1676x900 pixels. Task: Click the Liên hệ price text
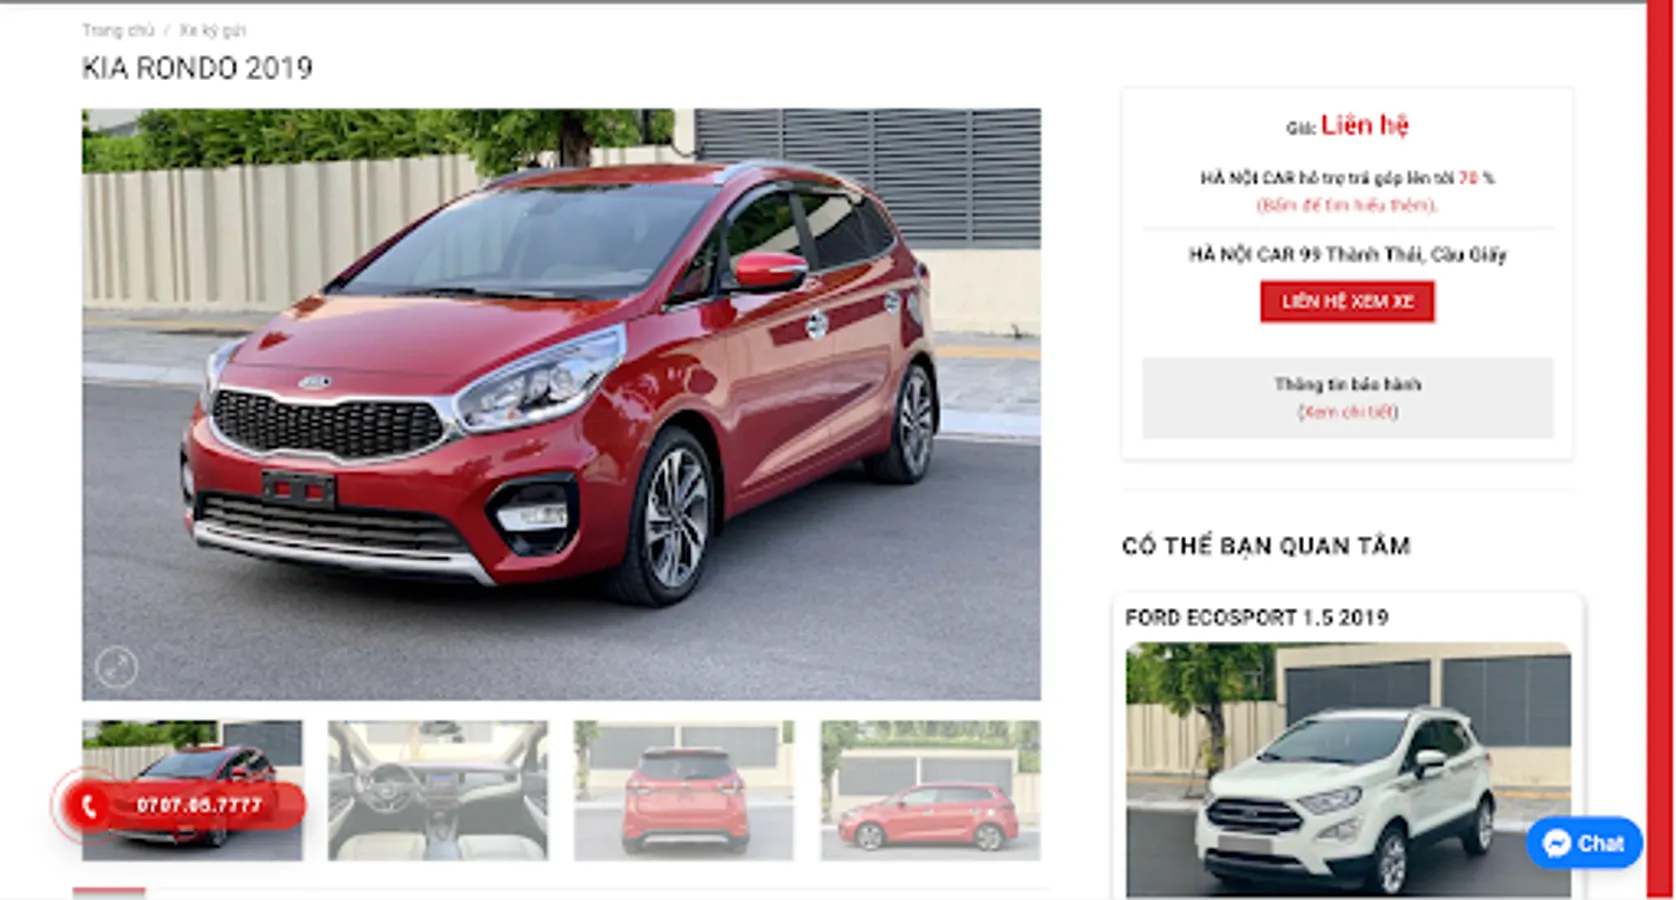click(x=1364, y=126)
